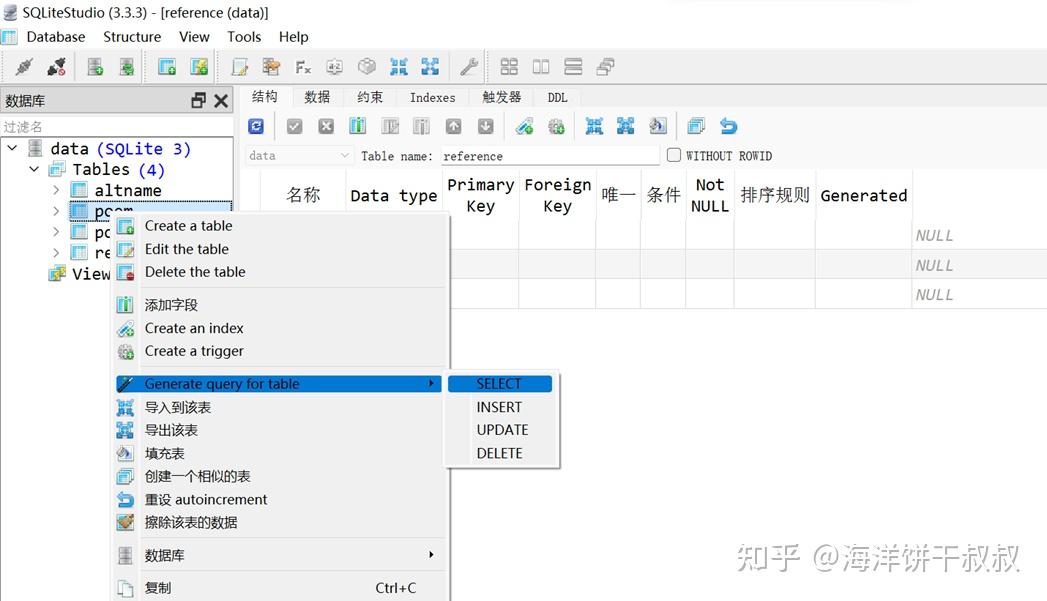Switch to the Indexes tab
Screen dimensions: 1047x601
pyautogui.click(x=432, y=97)
